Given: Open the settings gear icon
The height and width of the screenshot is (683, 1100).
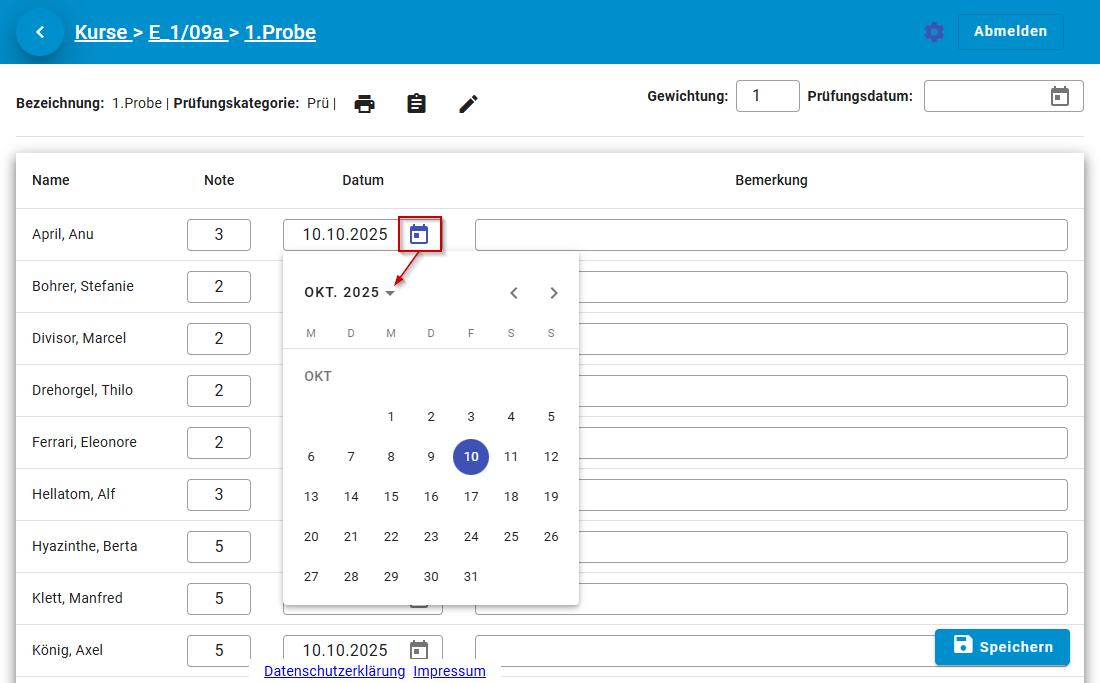Looking at the screenshot, I should coord(934,32).
